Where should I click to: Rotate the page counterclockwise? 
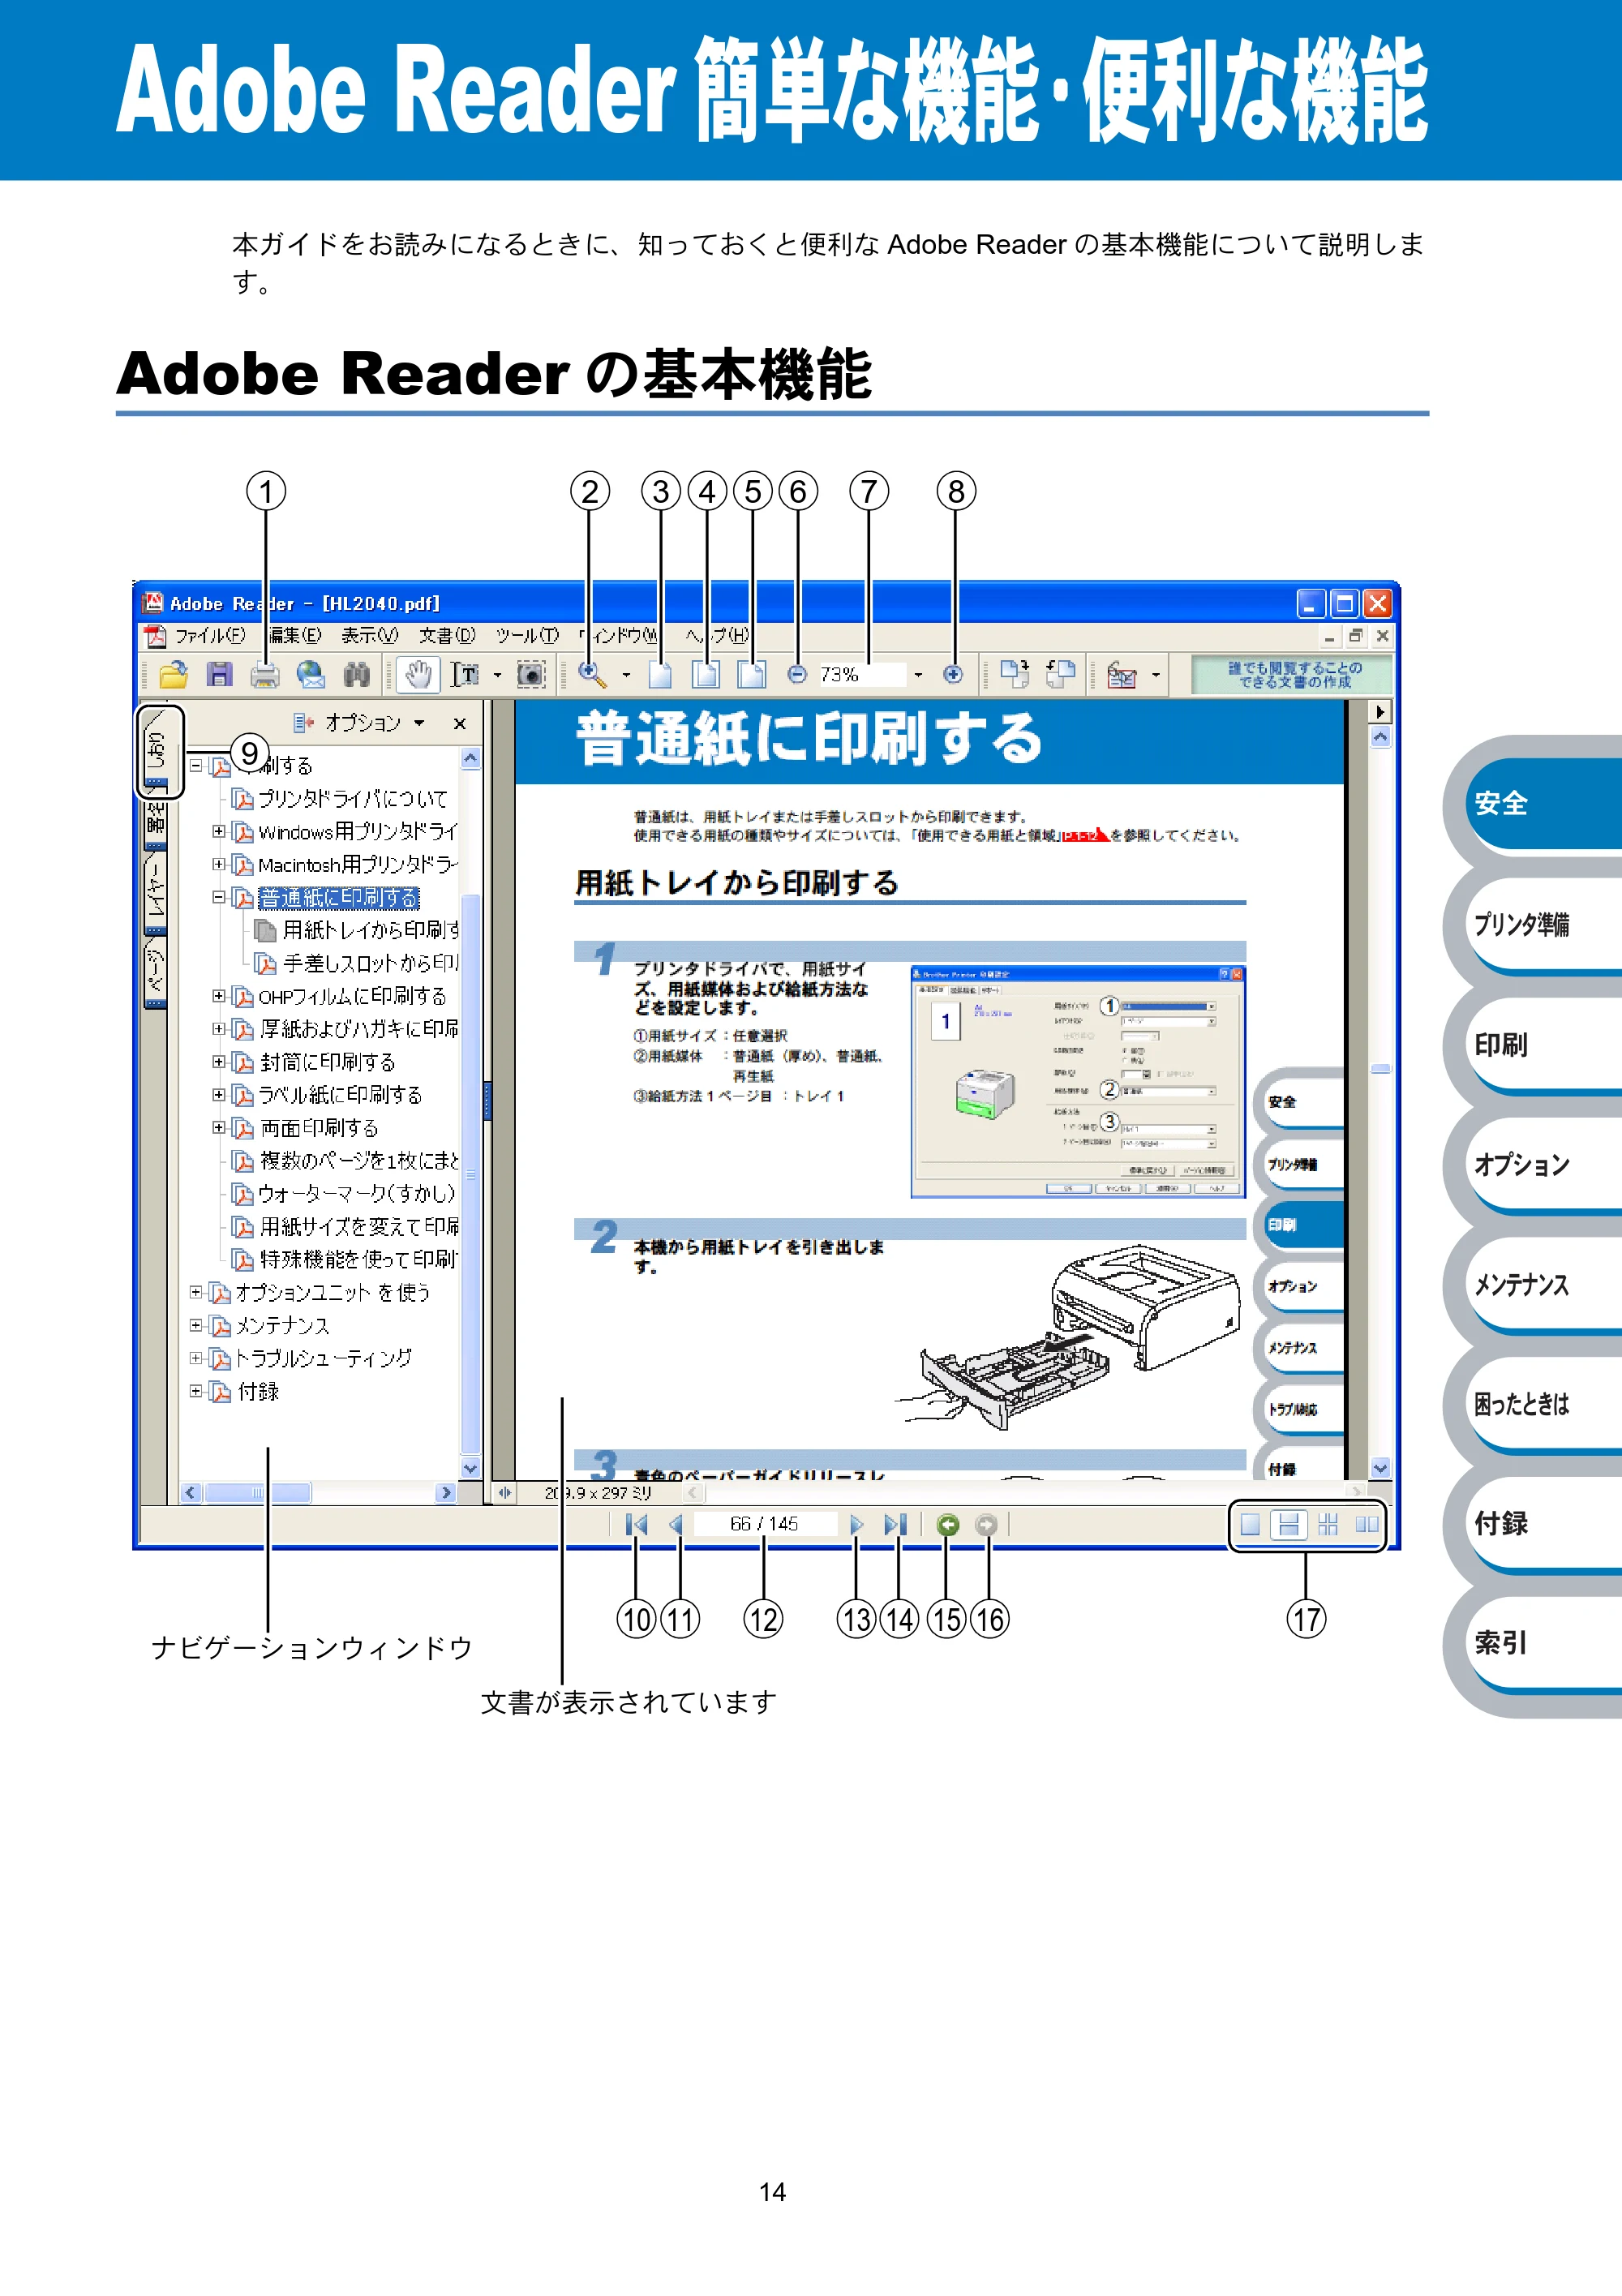click(1061, 675)
